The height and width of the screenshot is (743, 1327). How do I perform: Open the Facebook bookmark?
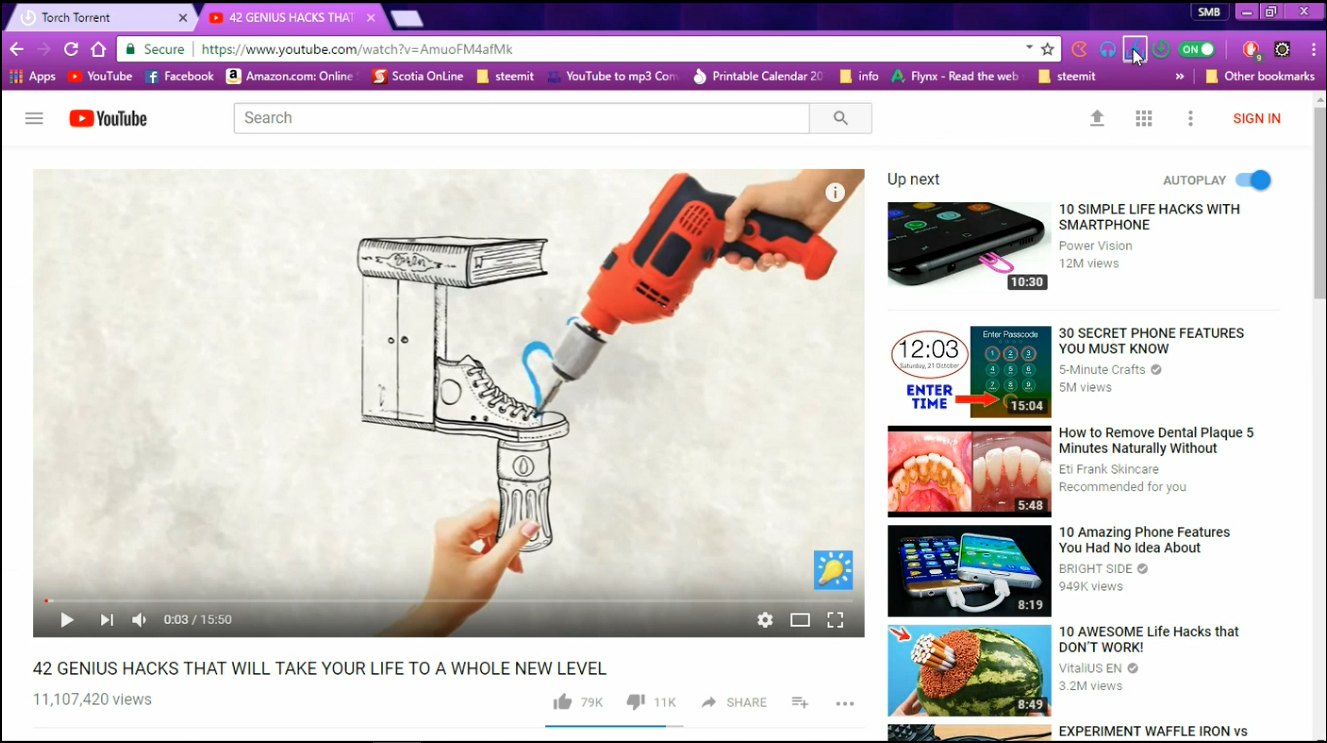click(179, 76)
